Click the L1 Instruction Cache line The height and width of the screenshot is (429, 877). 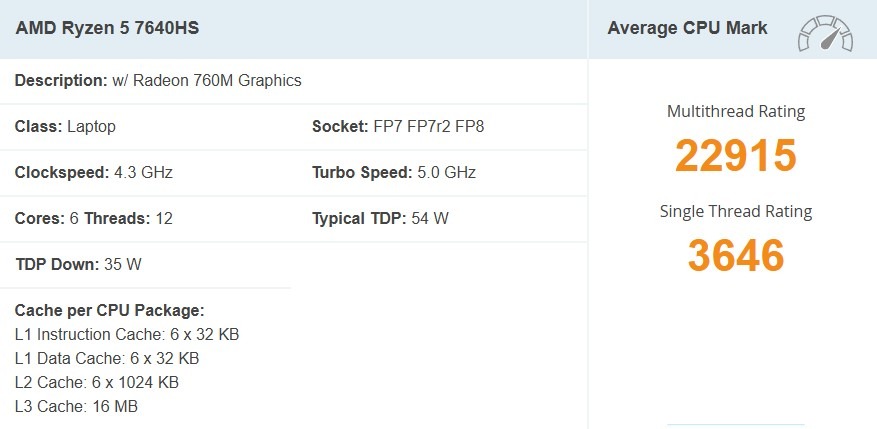click(127, 334)
